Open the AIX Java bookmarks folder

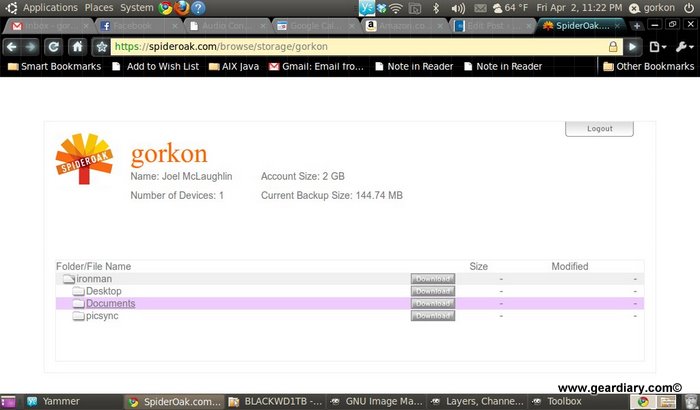tap(234, 67)
